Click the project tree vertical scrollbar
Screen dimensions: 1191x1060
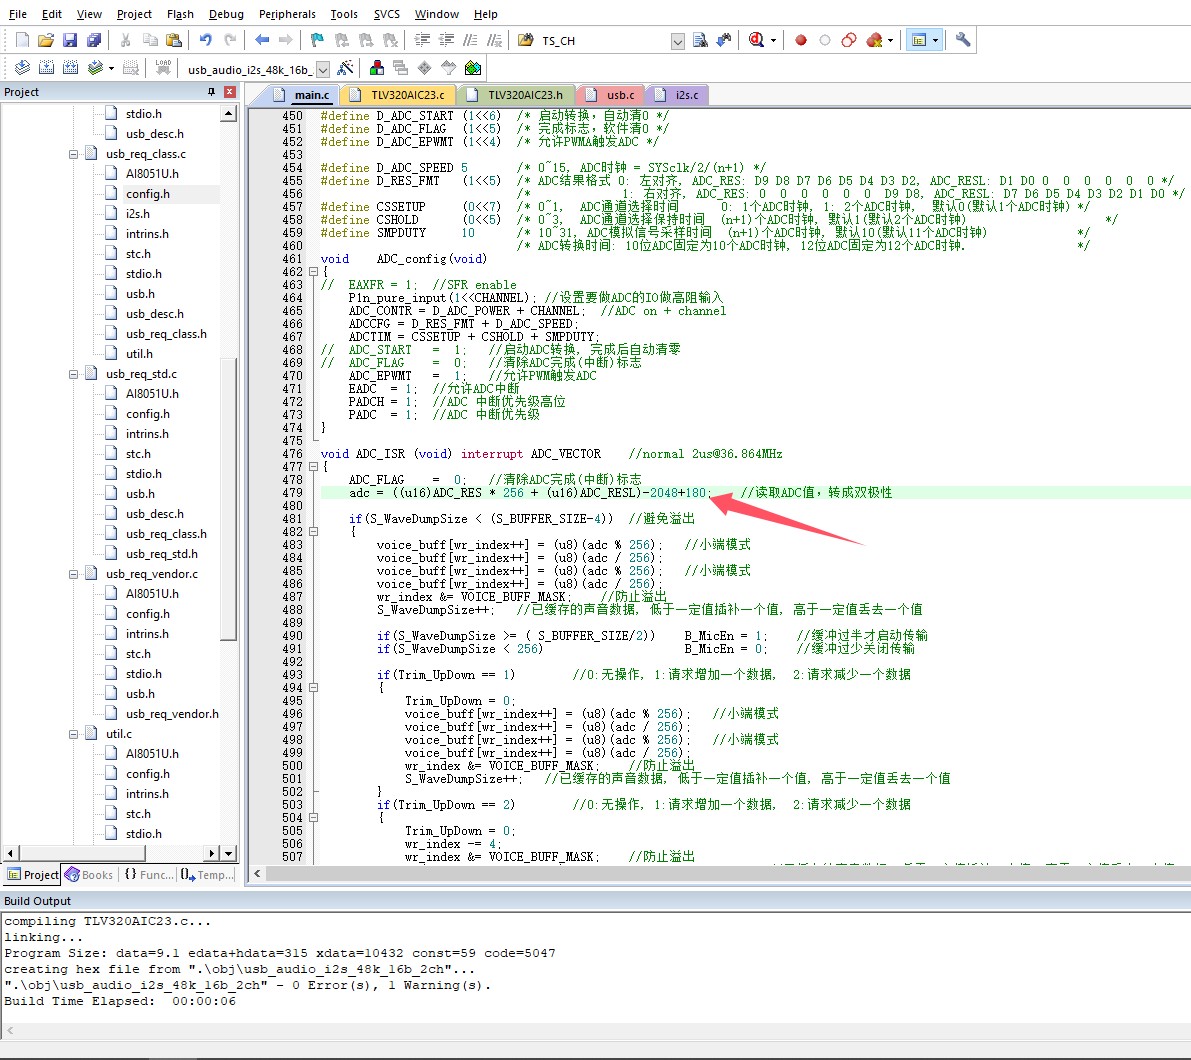coord(228,500)
